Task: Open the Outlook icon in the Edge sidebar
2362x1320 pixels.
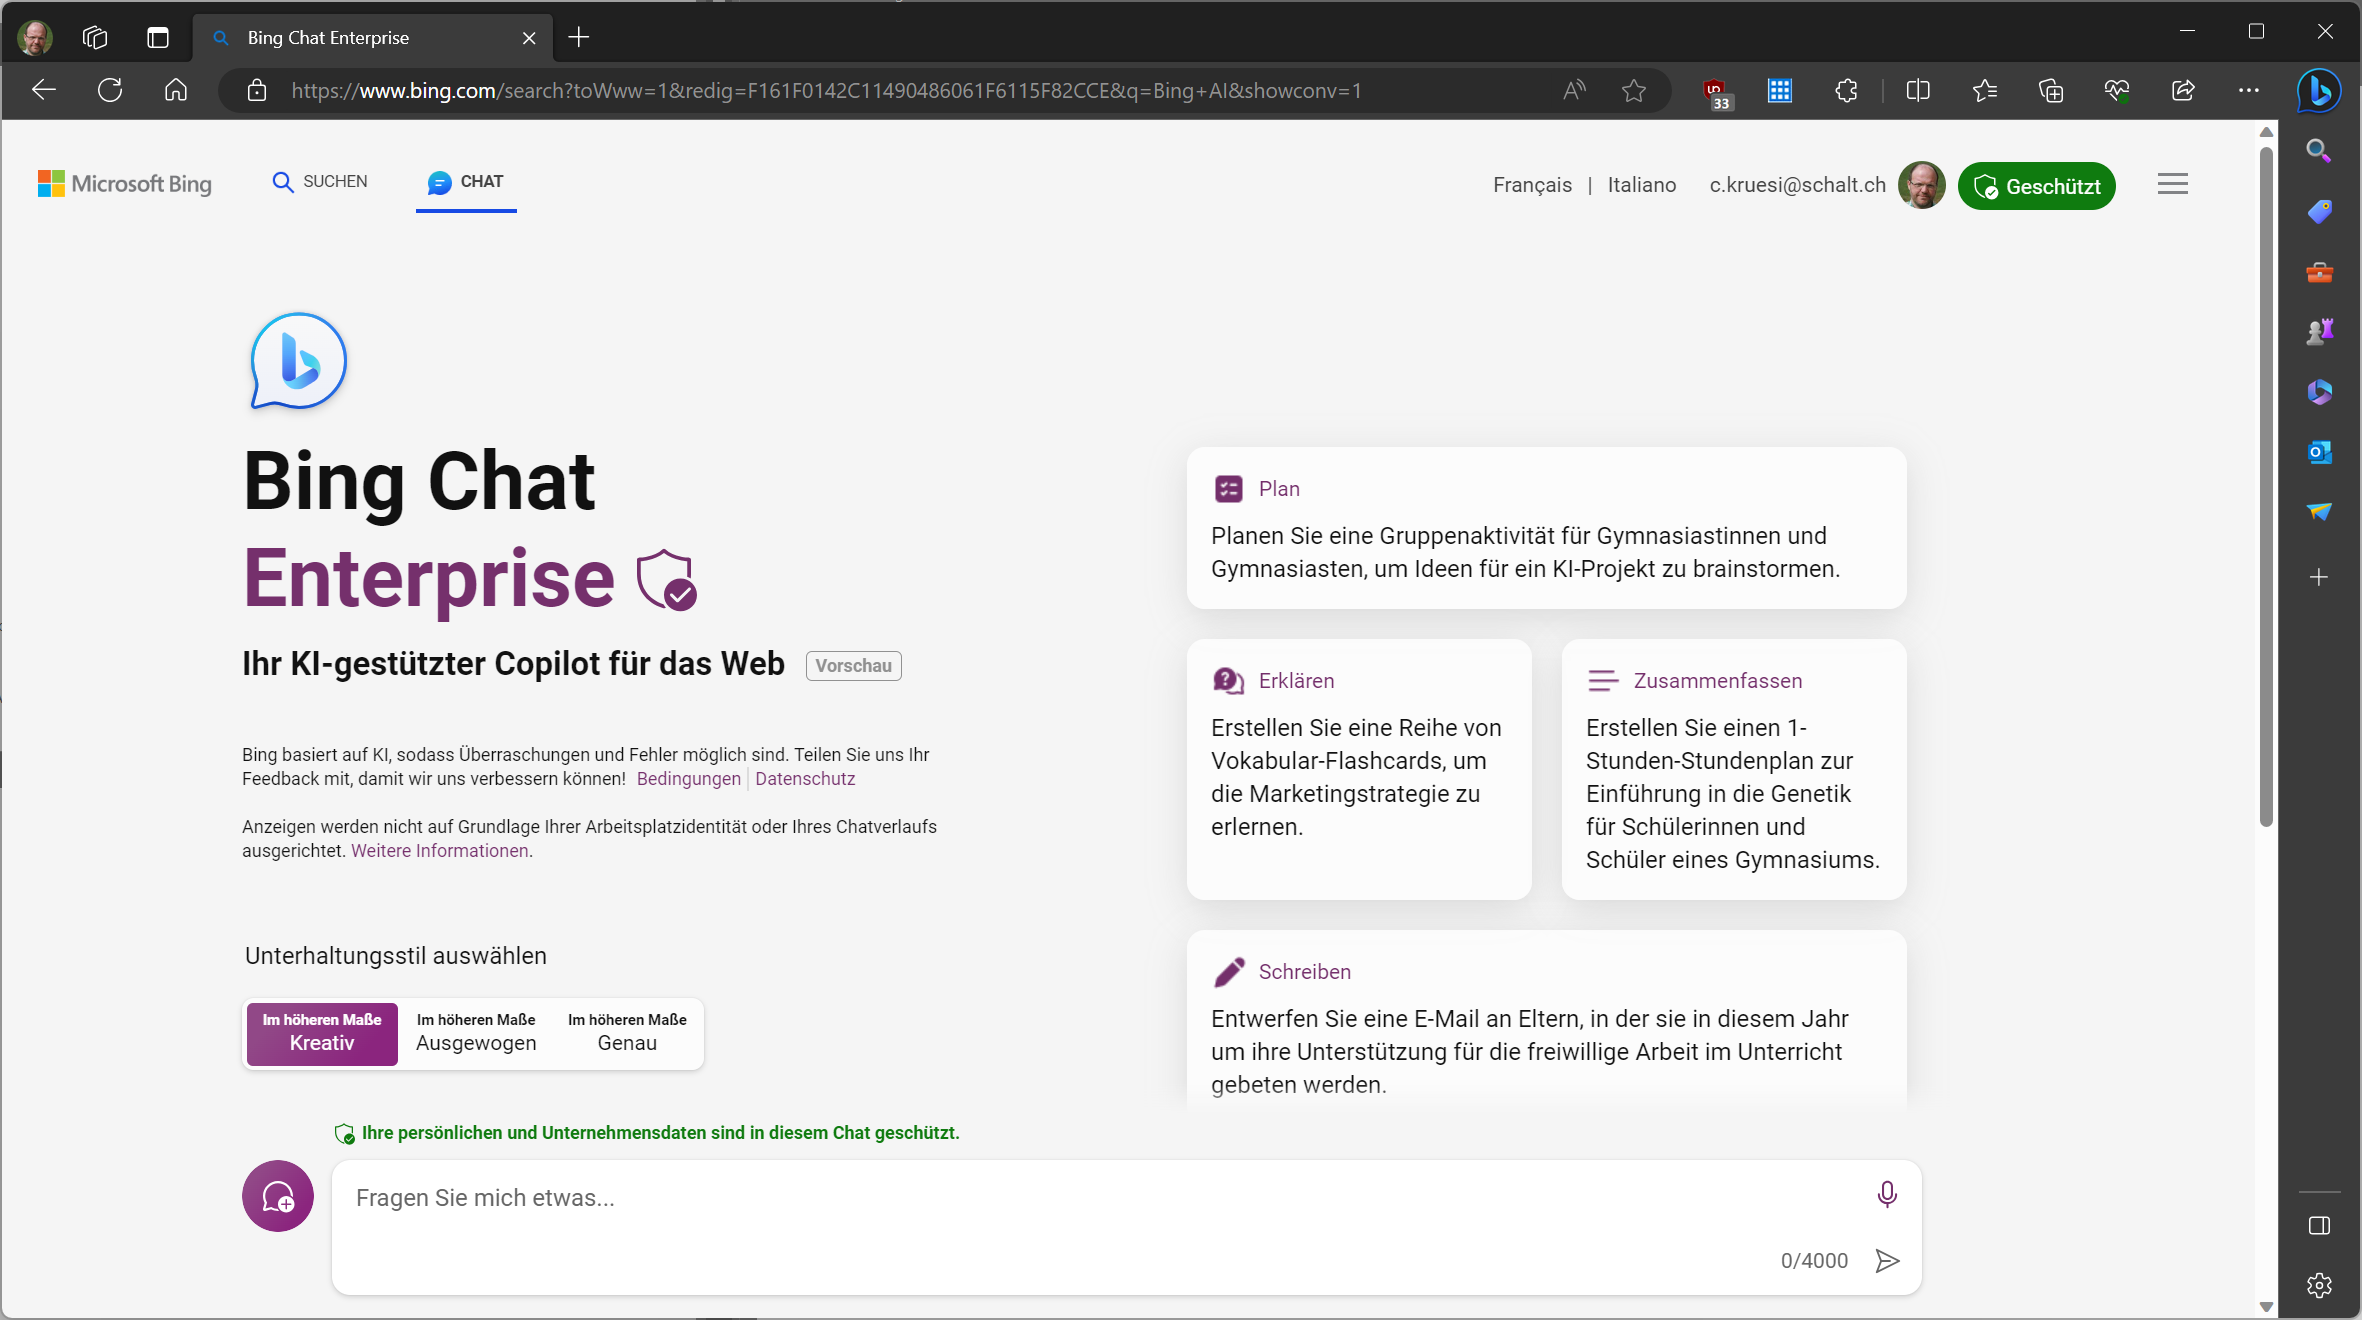Action: click(2319, 452)
